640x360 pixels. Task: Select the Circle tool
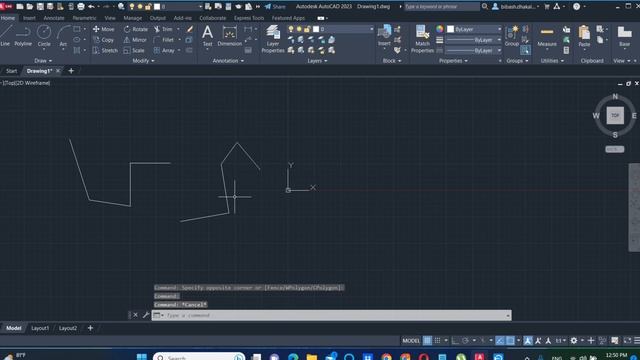tap(44, 35)
